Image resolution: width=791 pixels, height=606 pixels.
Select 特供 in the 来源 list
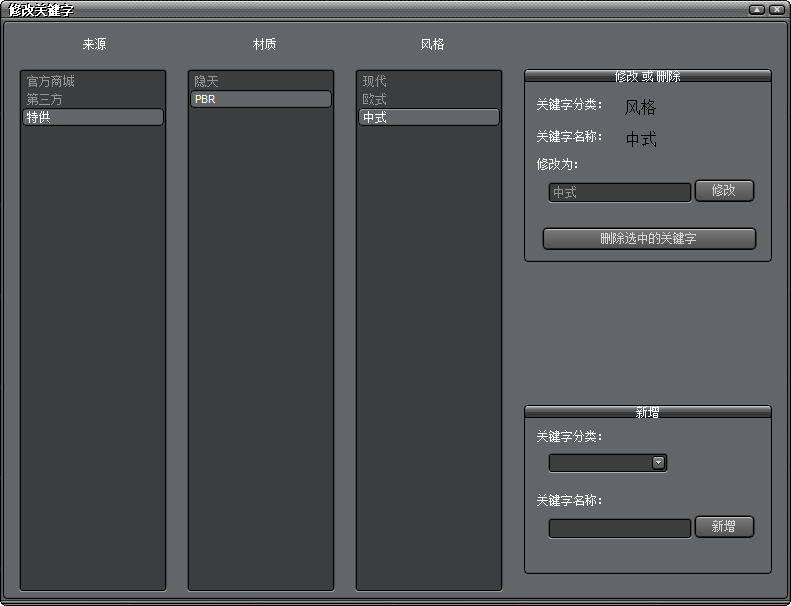click(93, 117)
